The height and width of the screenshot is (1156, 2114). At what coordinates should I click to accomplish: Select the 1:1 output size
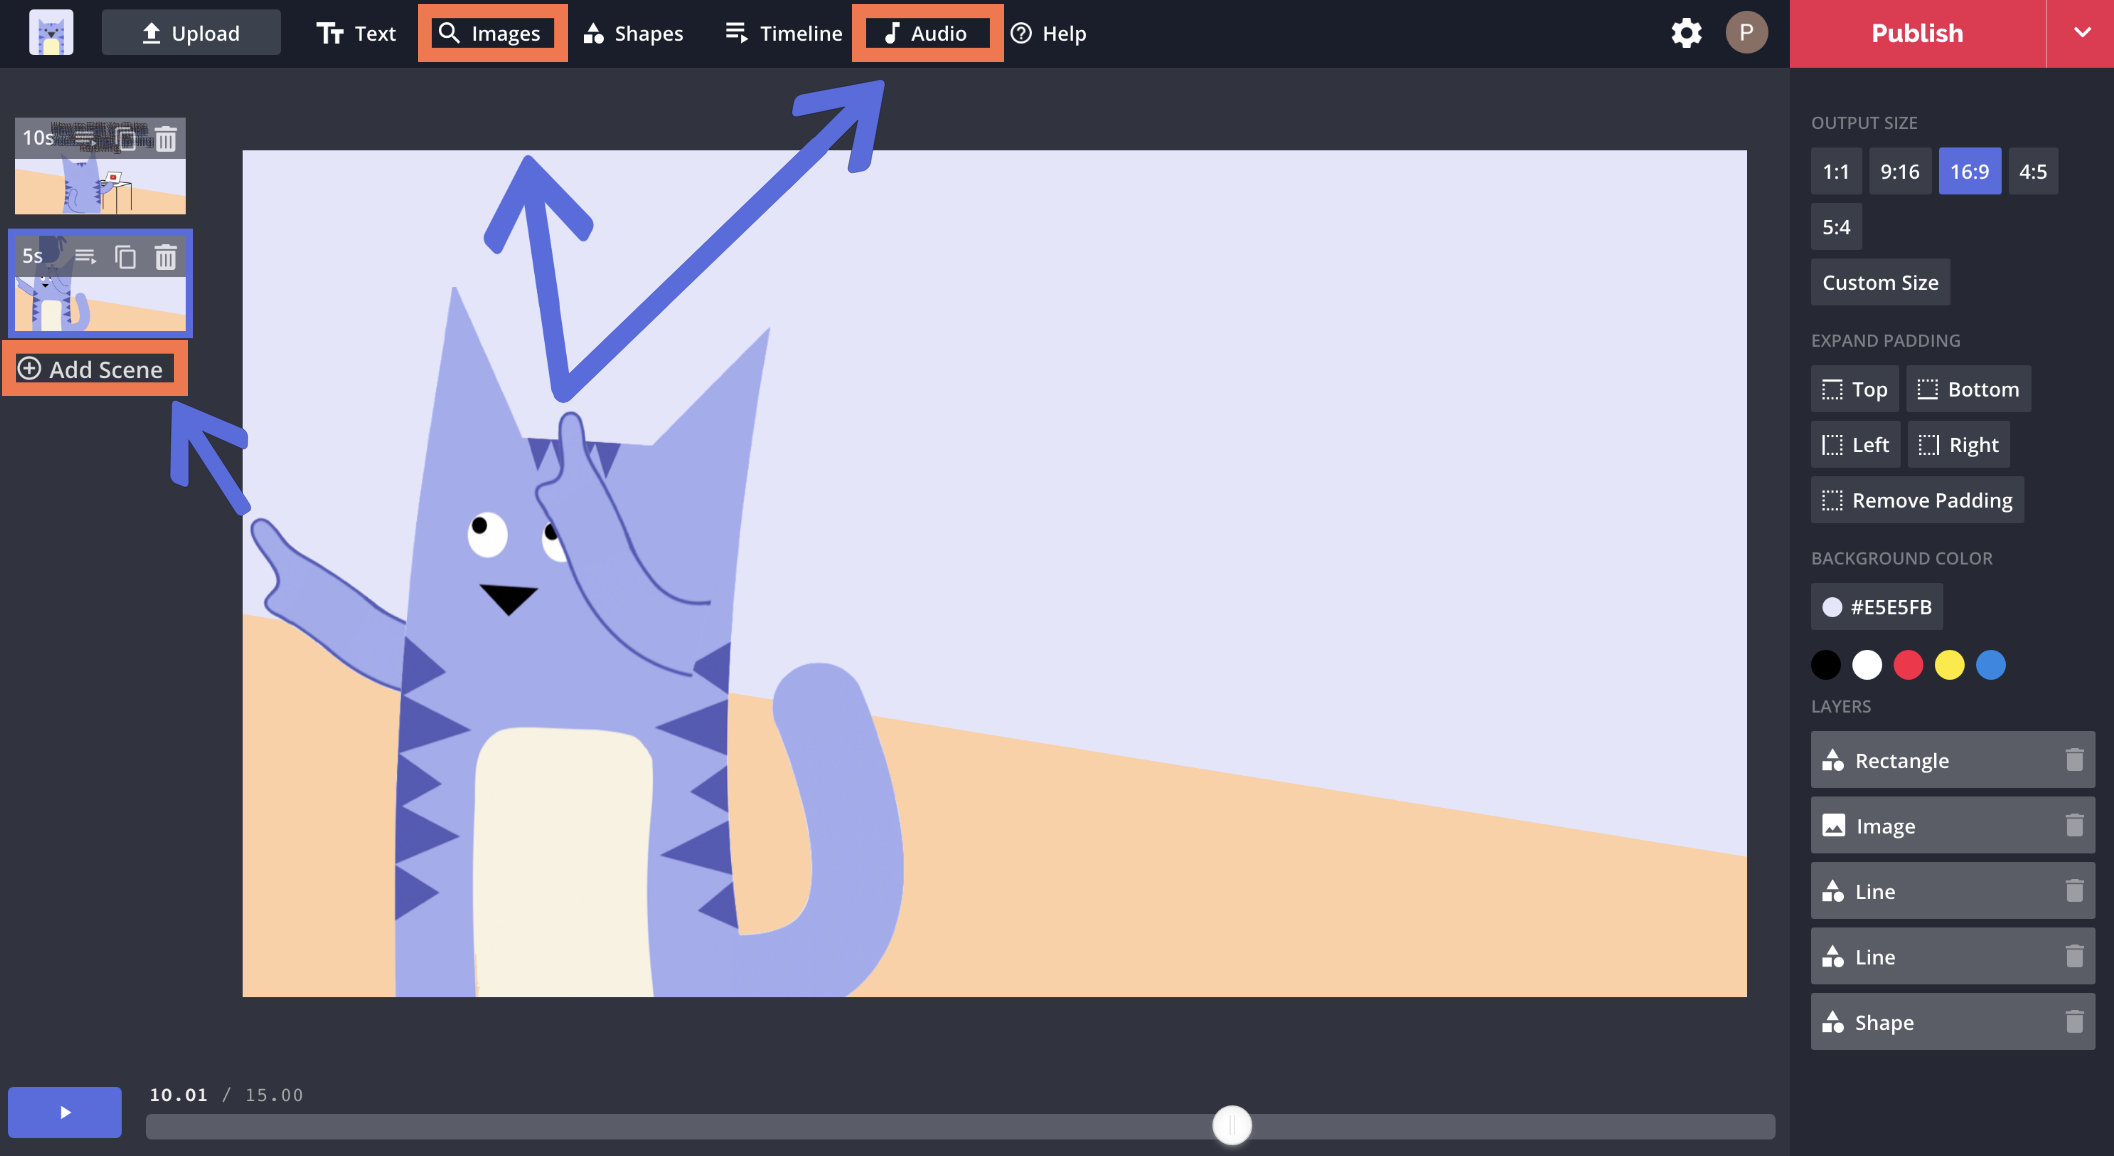click(1835, 171)
